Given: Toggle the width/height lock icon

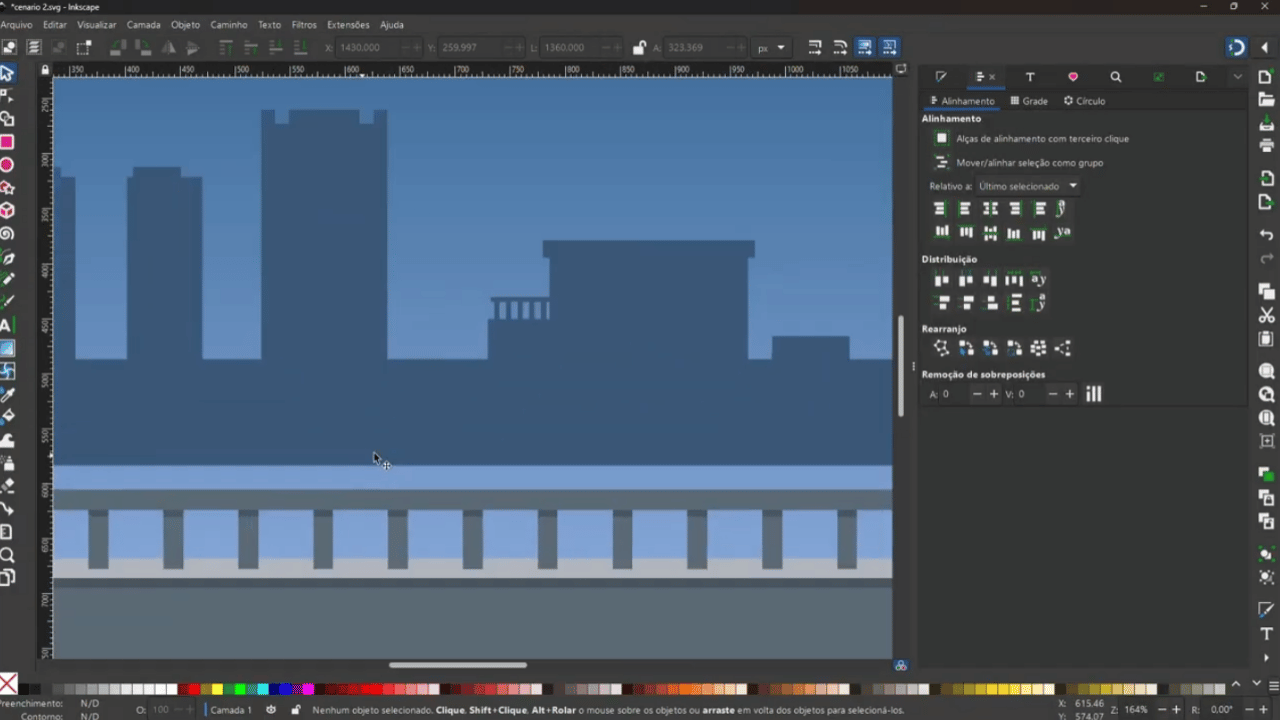Looking at the screenshot, I should click(x=639, y=48).
